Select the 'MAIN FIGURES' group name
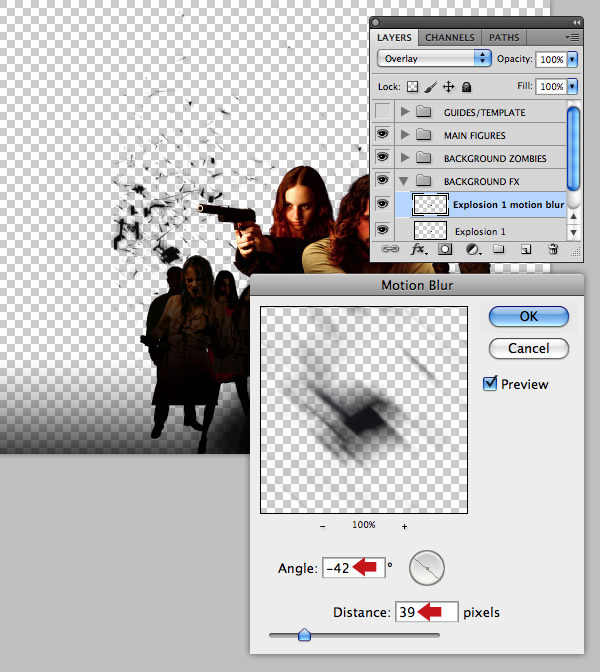Screen dimensions: 600x672 pyautogui.click(x=475, y=135)
